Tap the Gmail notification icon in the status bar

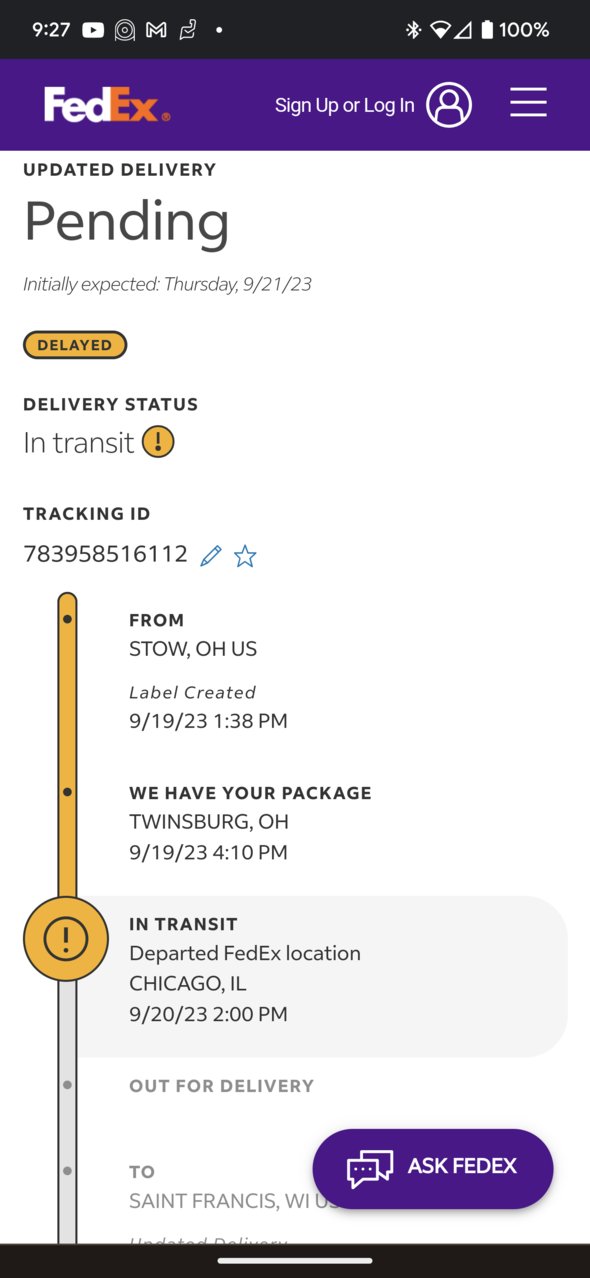(156, 30)
